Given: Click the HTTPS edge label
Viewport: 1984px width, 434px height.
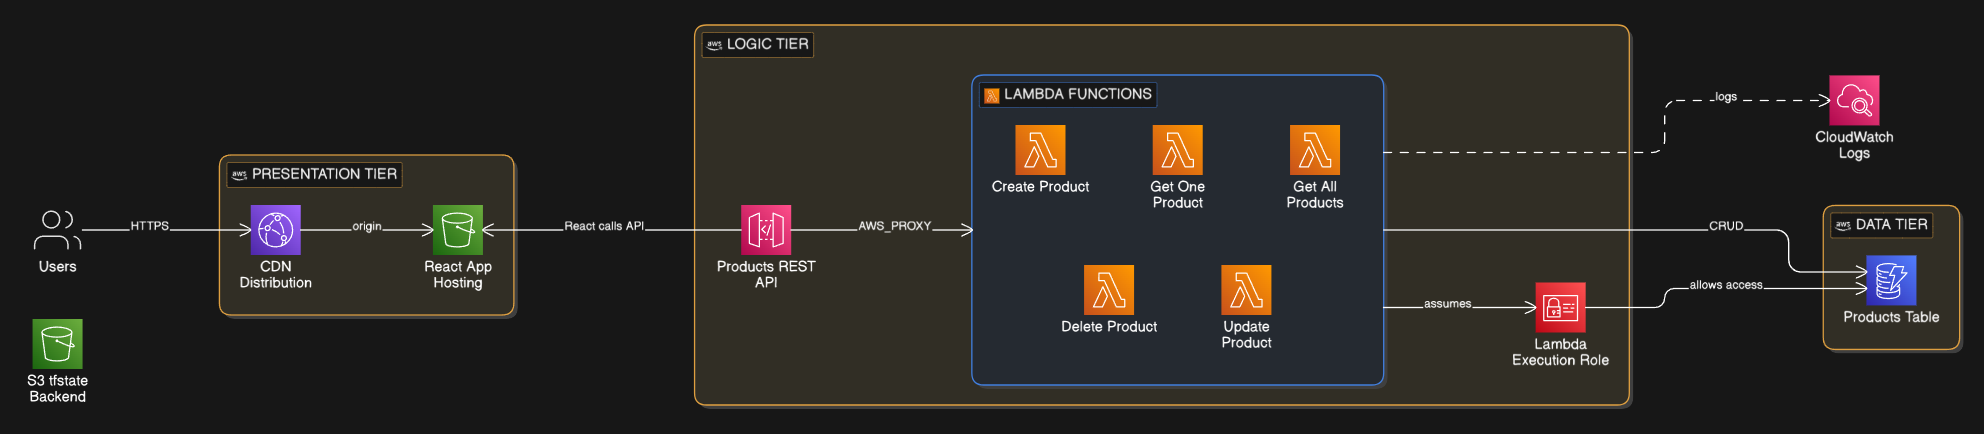Looking at the screenshot, I should pyautogui.click(x=150, y=226).
